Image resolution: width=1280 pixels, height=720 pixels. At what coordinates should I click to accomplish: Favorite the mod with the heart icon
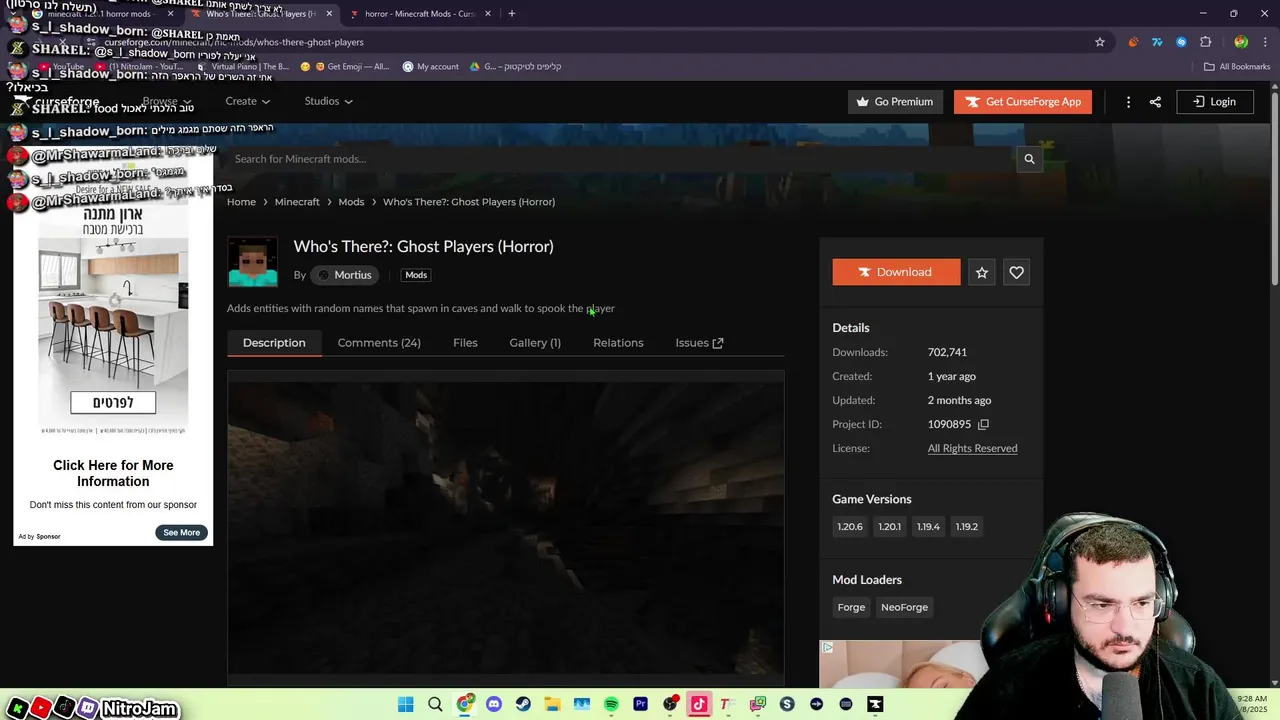(1016, 272)
